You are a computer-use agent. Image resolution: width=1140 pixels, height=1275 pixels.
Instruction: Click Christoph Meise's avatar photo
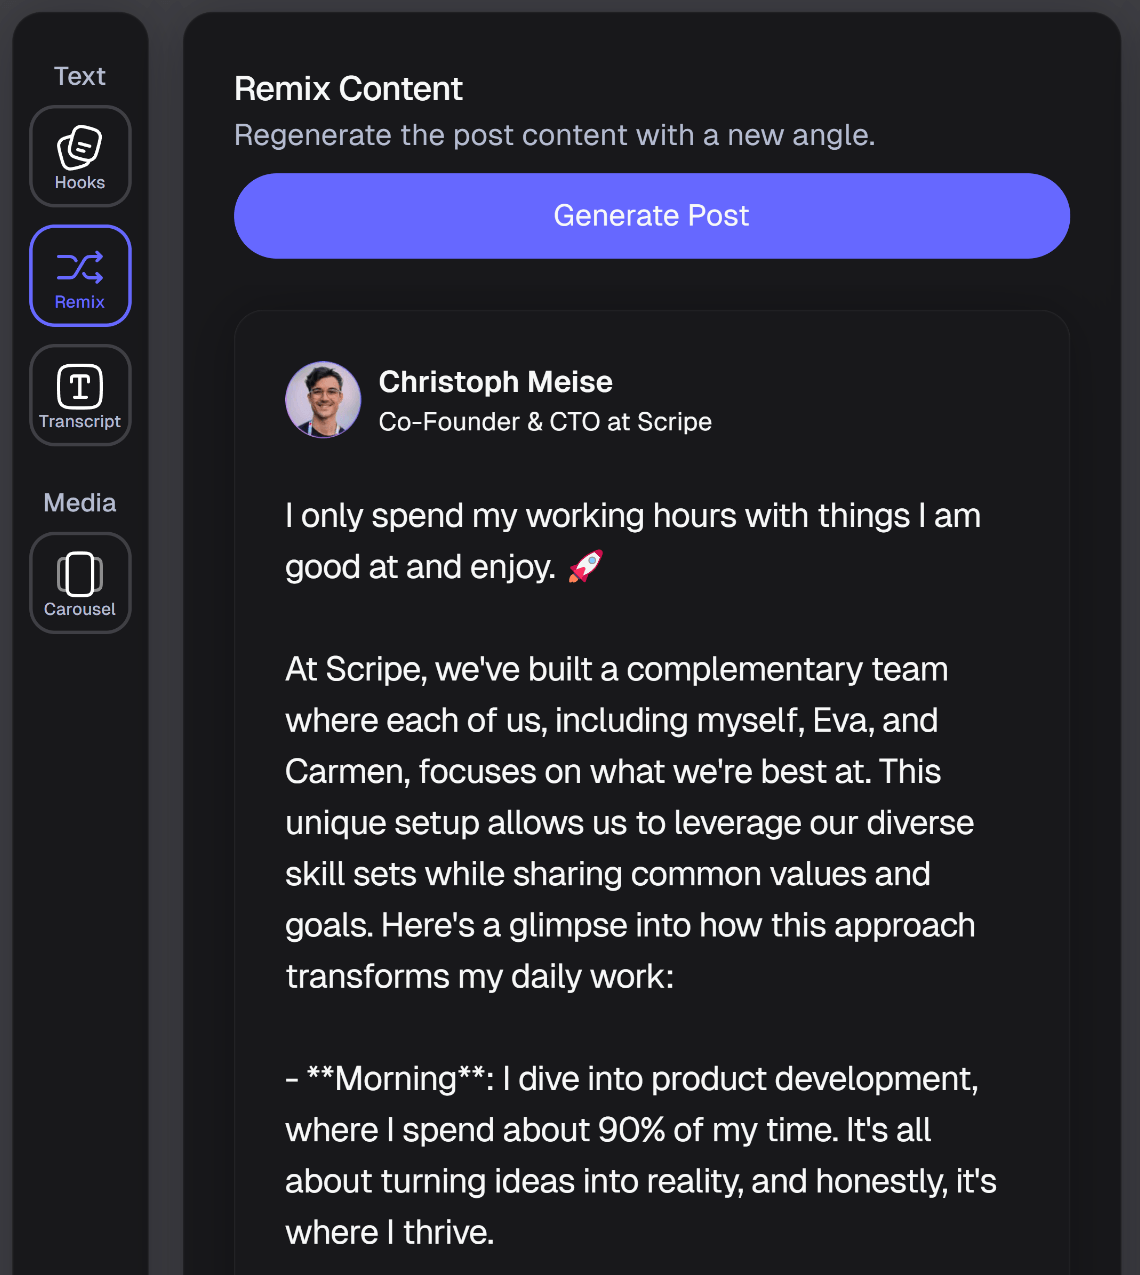pos(323,399)
